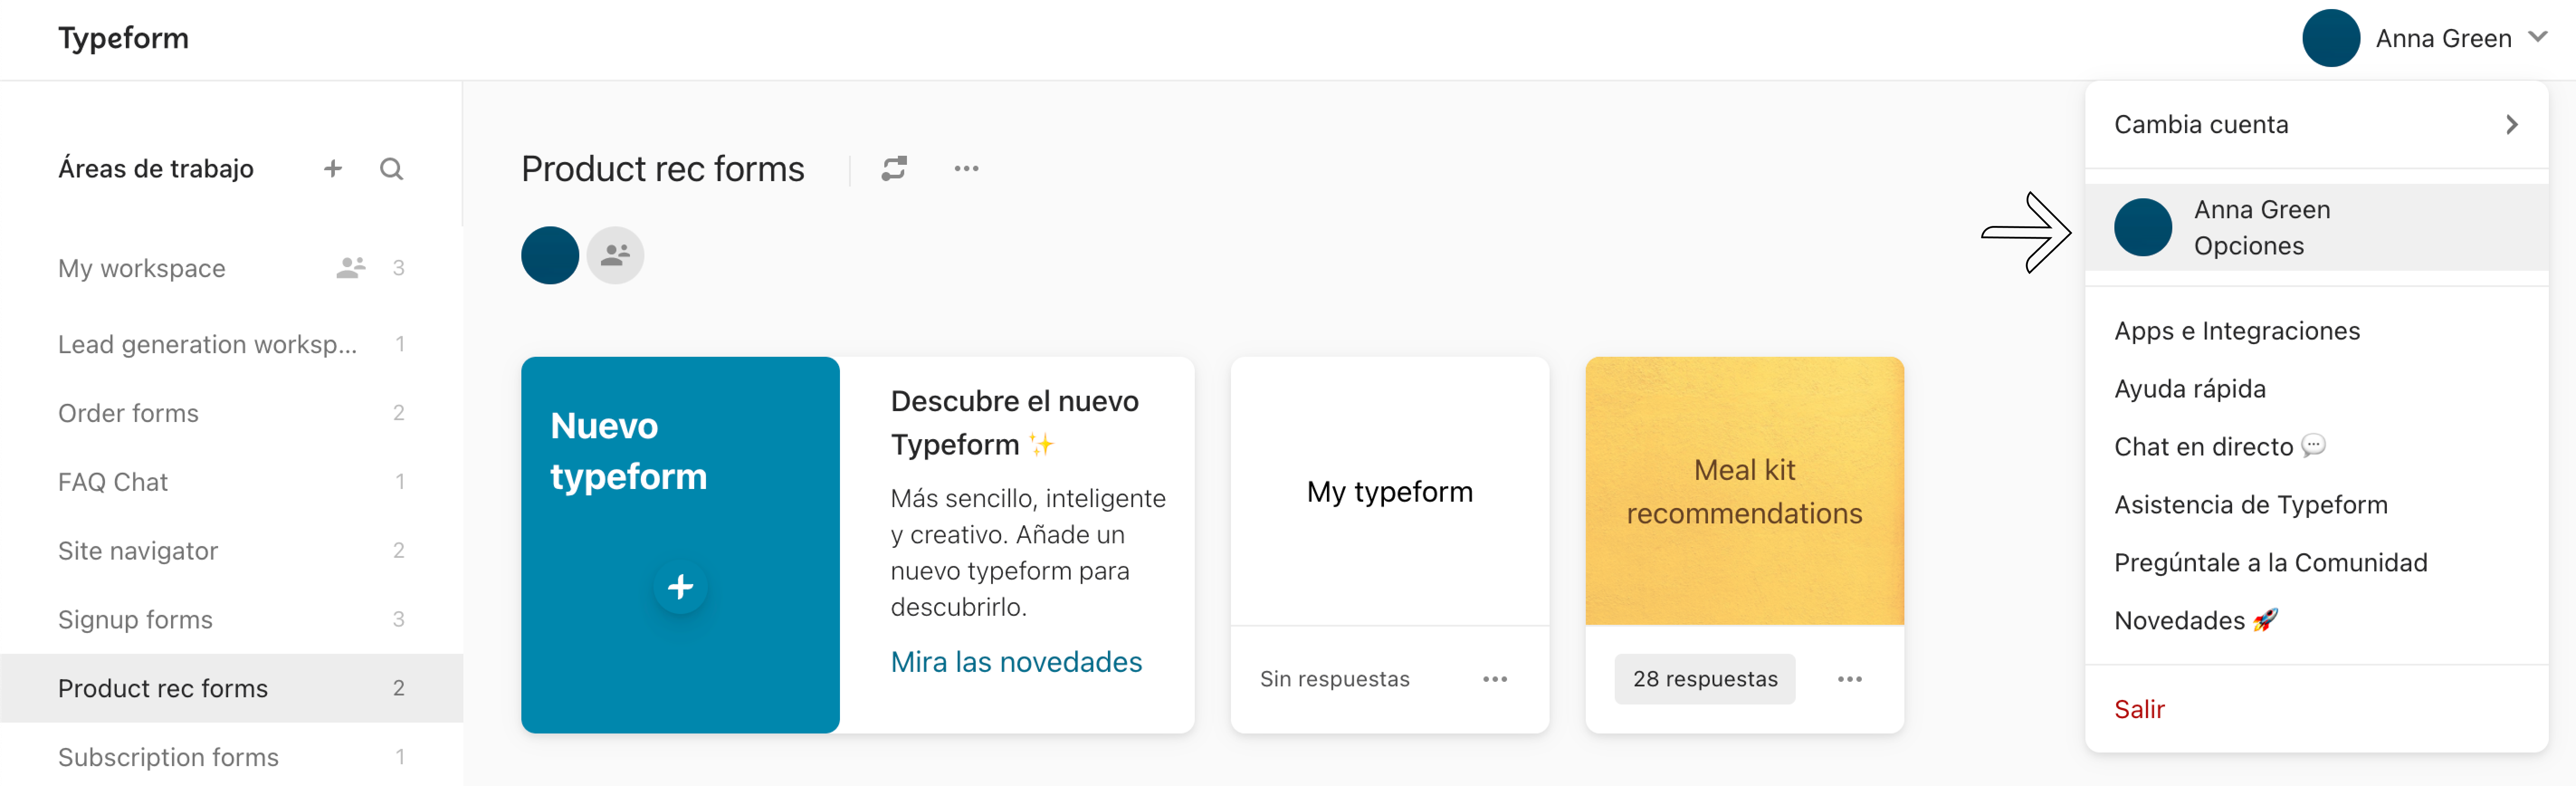
Task: Click the Typeform logo
Action: 123,38
